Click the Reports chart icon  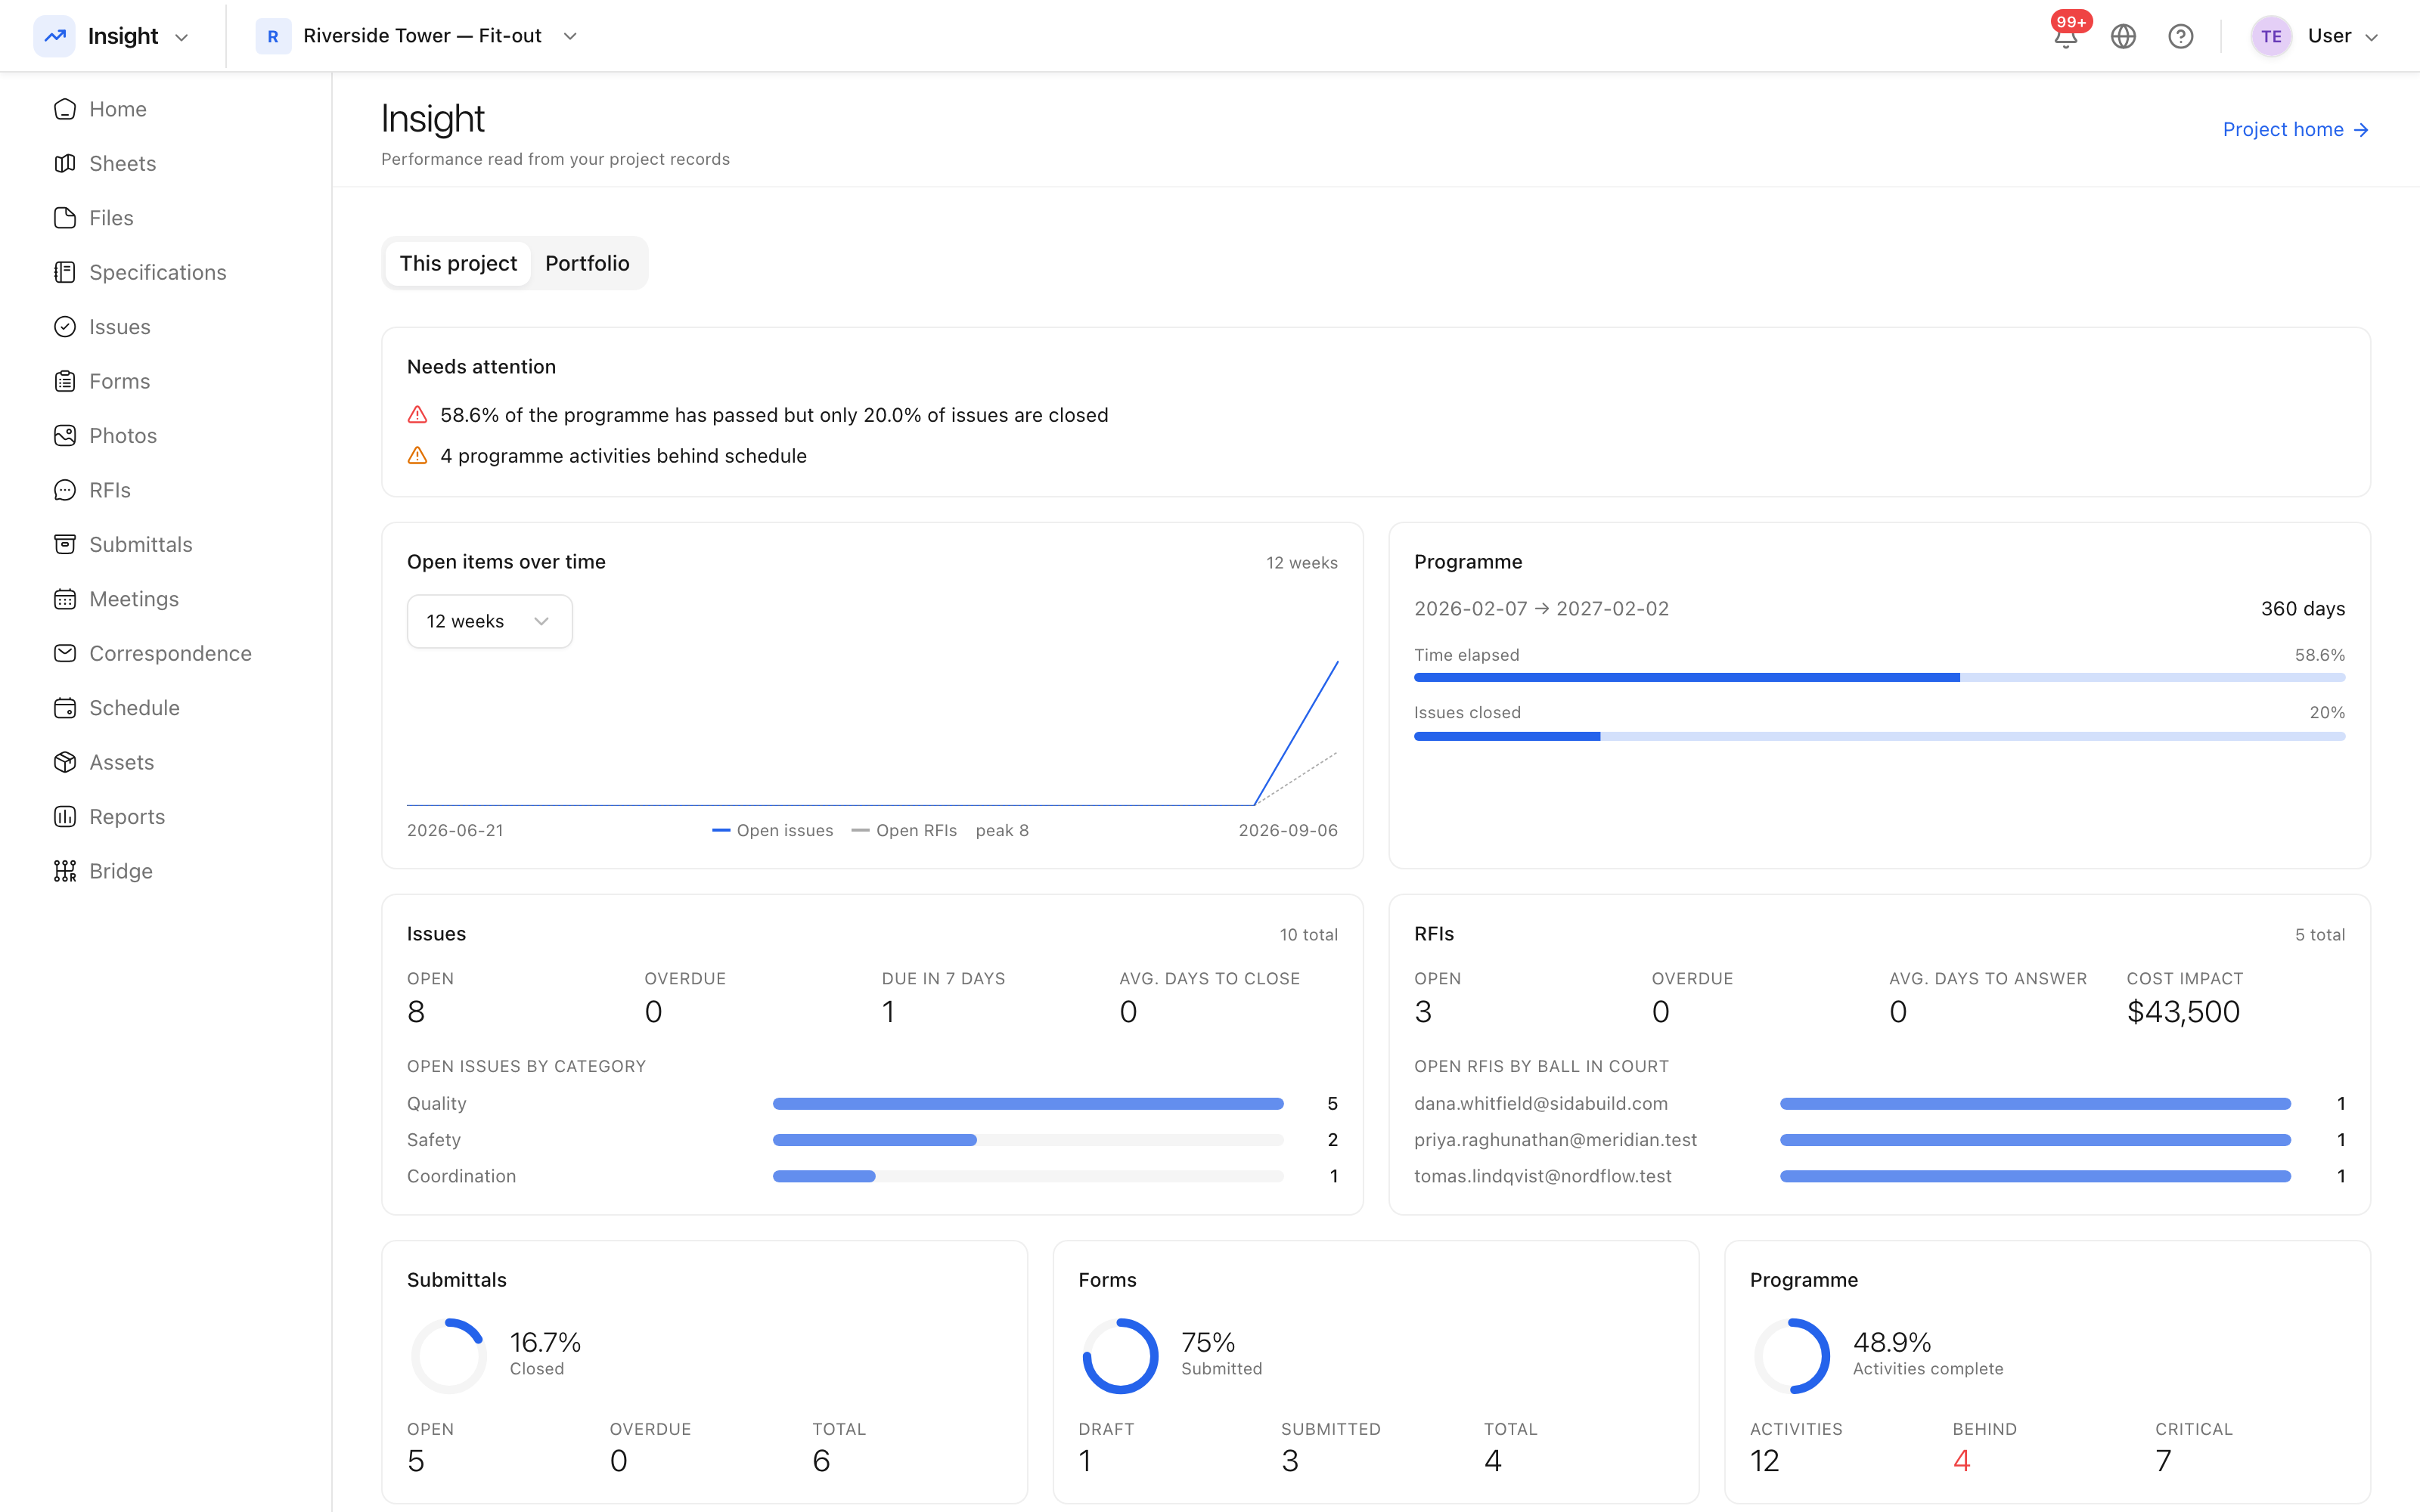pyautogui.click(x=65, y=817)
